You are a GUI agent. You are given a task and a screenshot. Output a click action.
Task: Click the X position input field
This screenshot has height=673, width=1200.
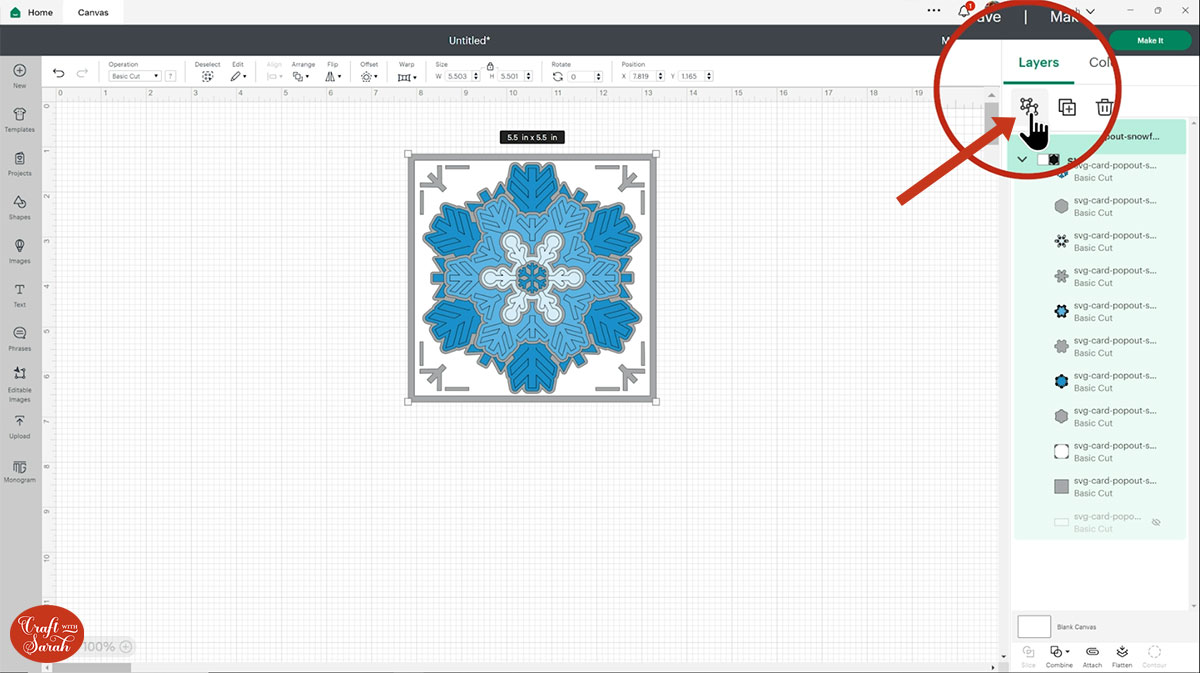pyautogui.click(x=644, y=76)
